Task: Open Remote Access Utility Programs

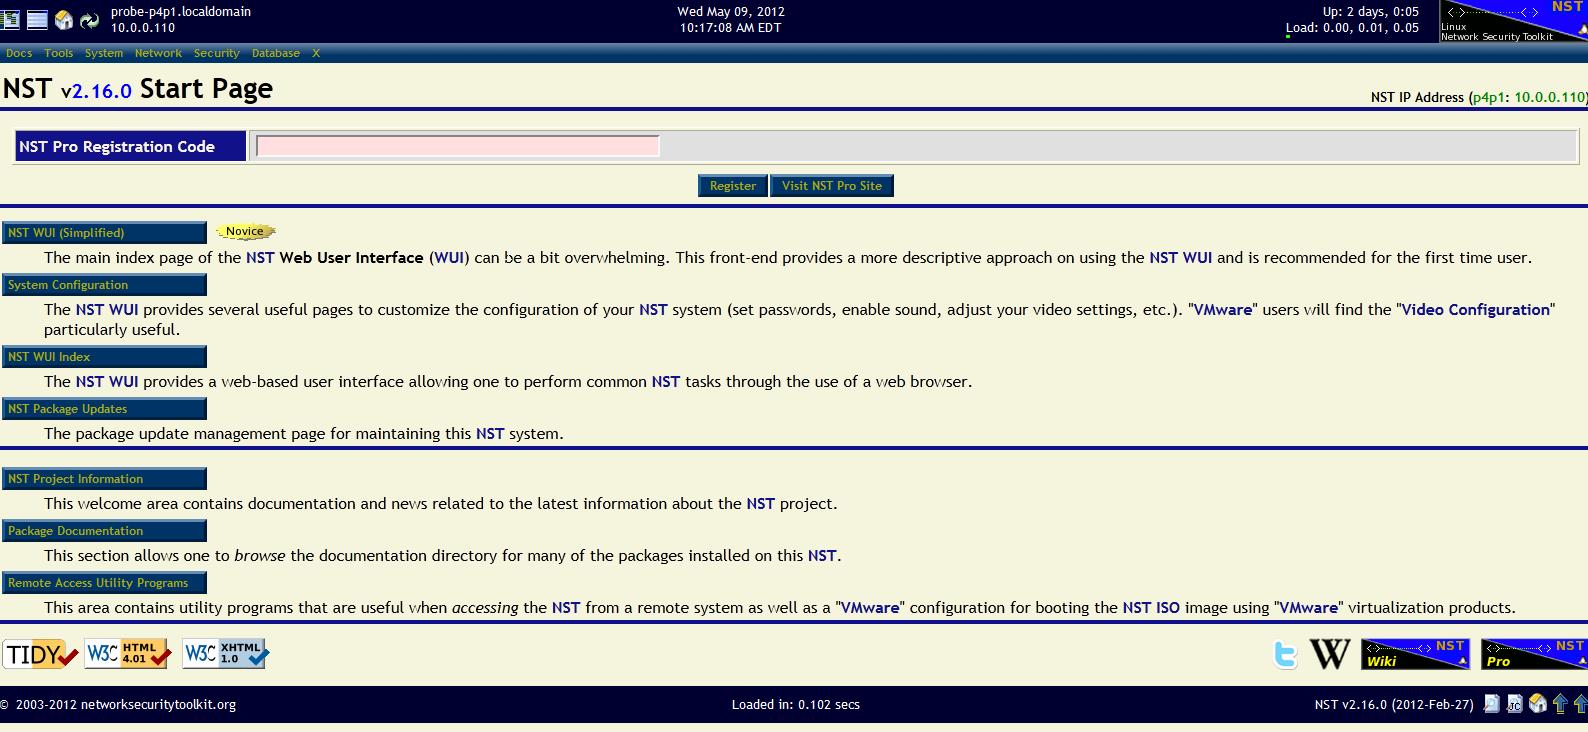Action: [x=104, y=582]
